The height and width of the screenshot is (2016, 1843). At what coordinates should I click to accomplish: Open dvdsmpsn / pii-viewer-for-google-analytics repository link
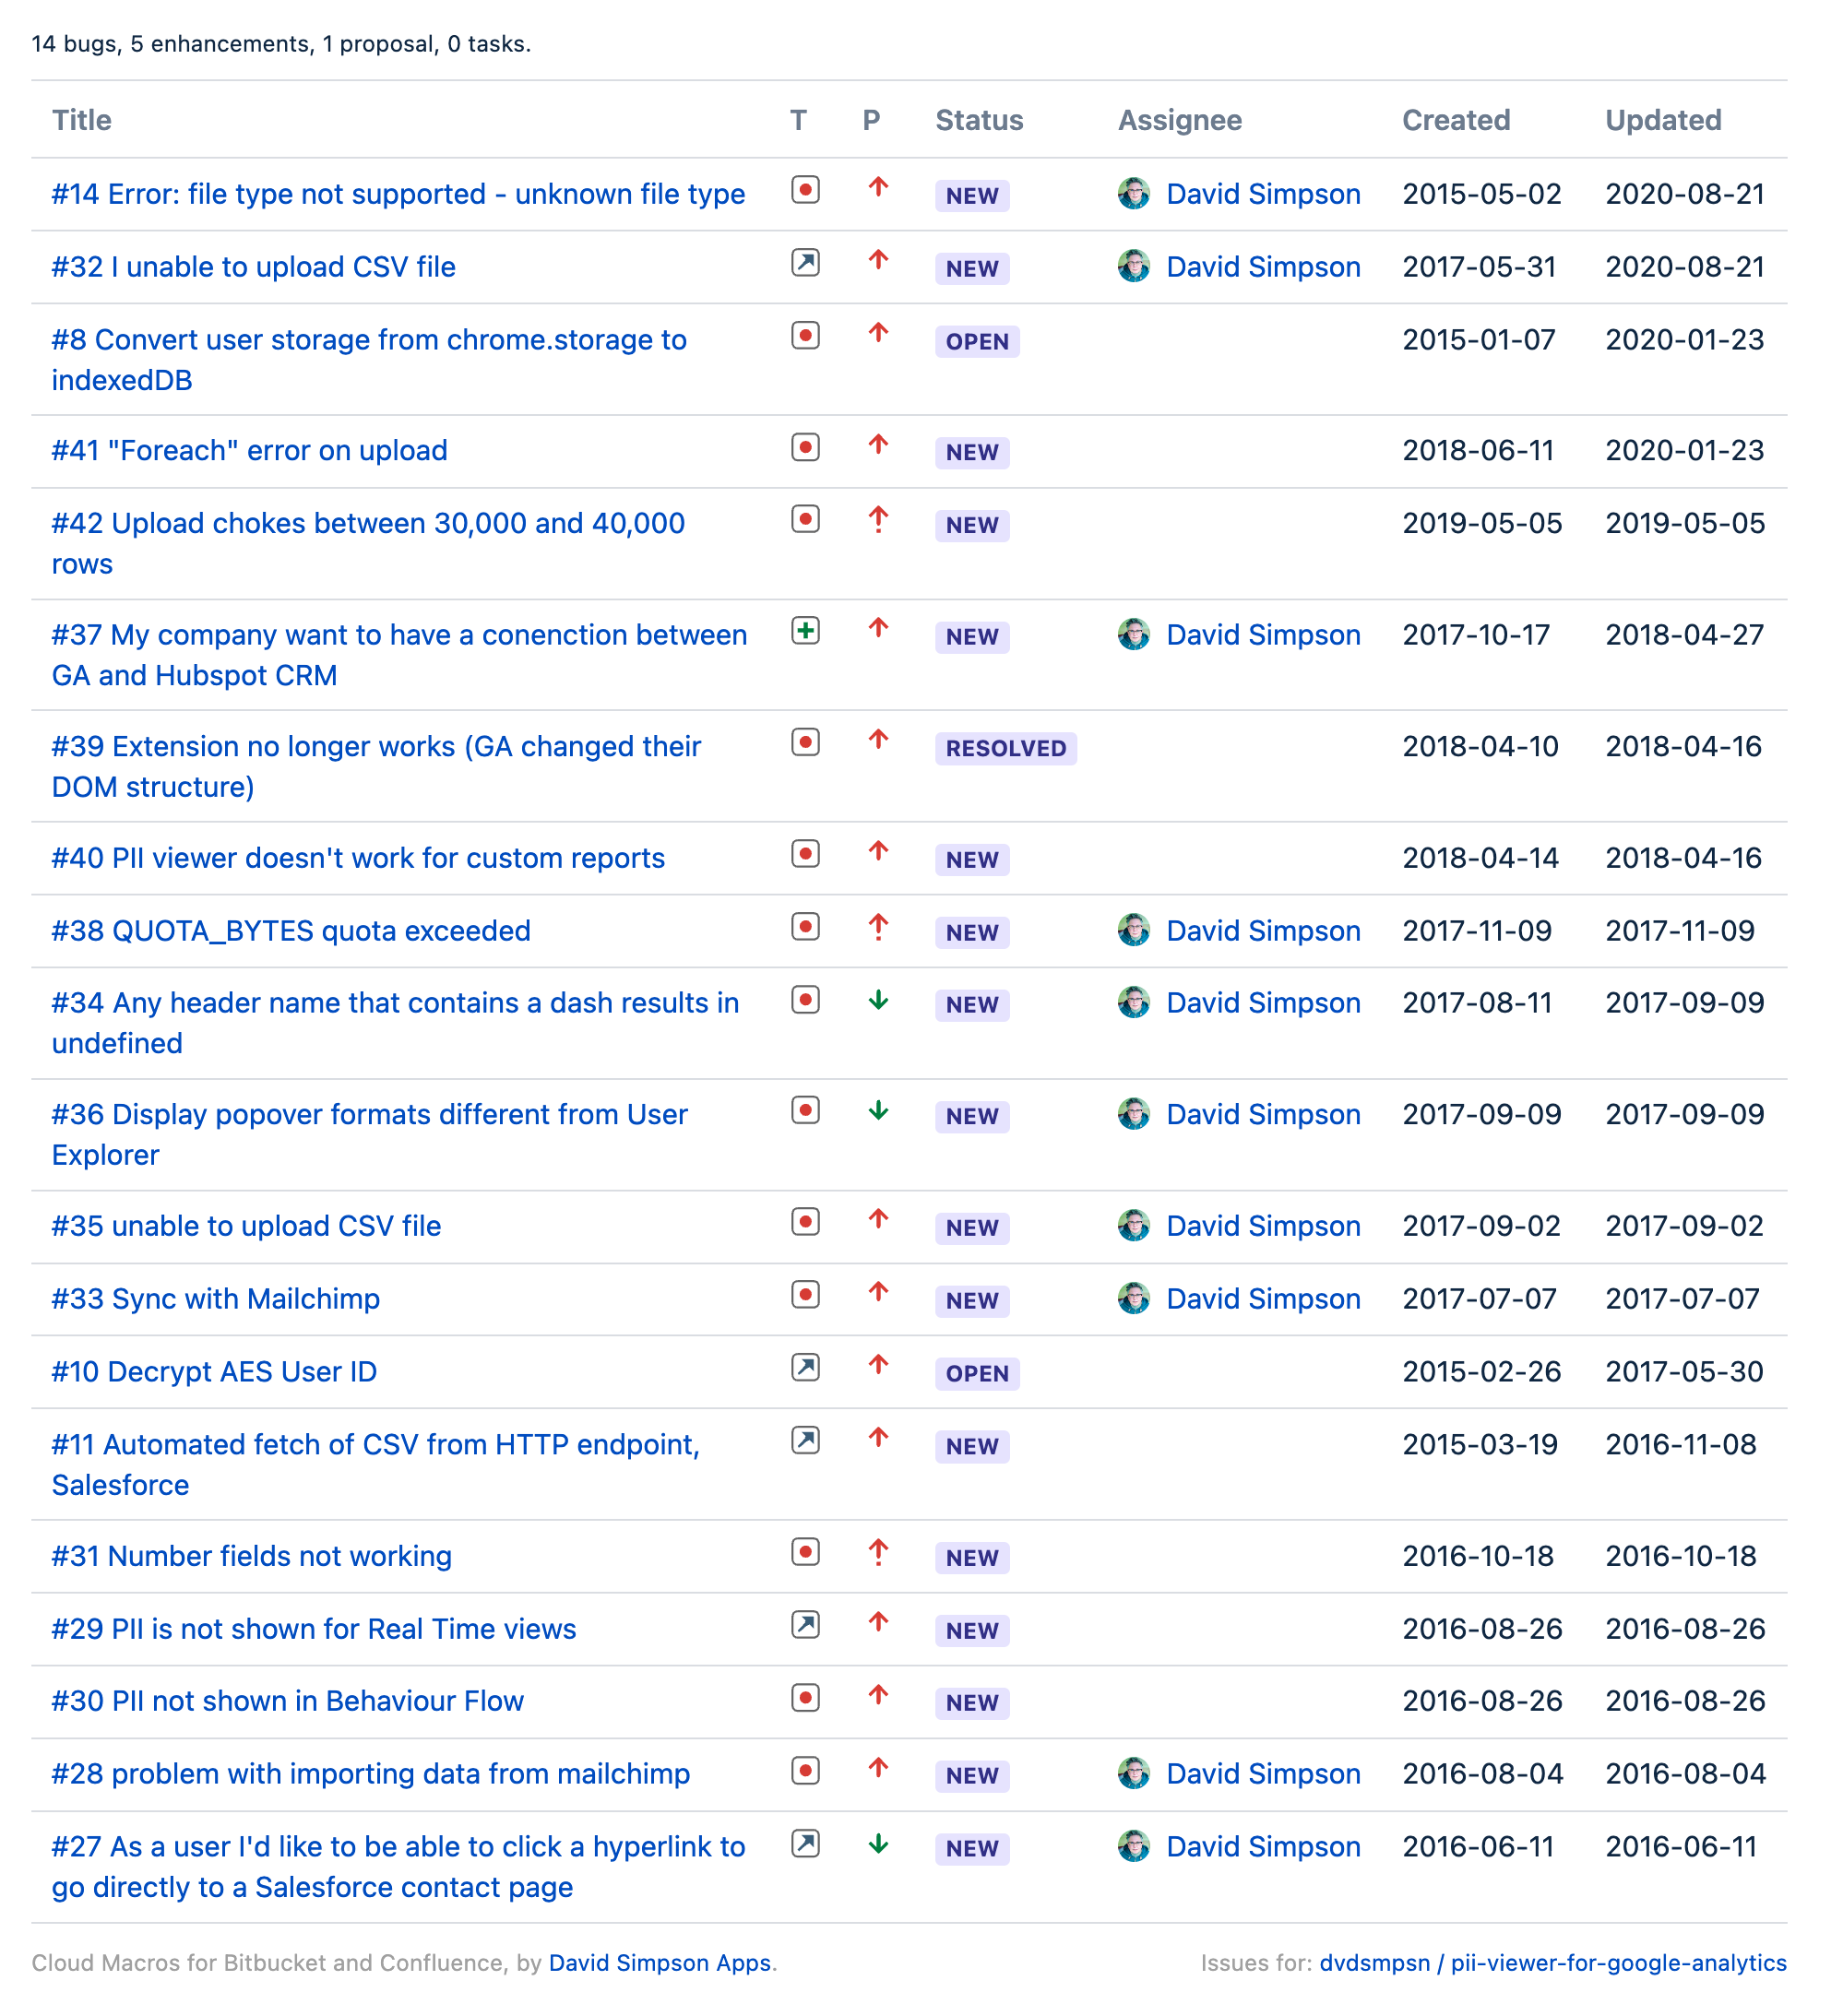1552,1962
